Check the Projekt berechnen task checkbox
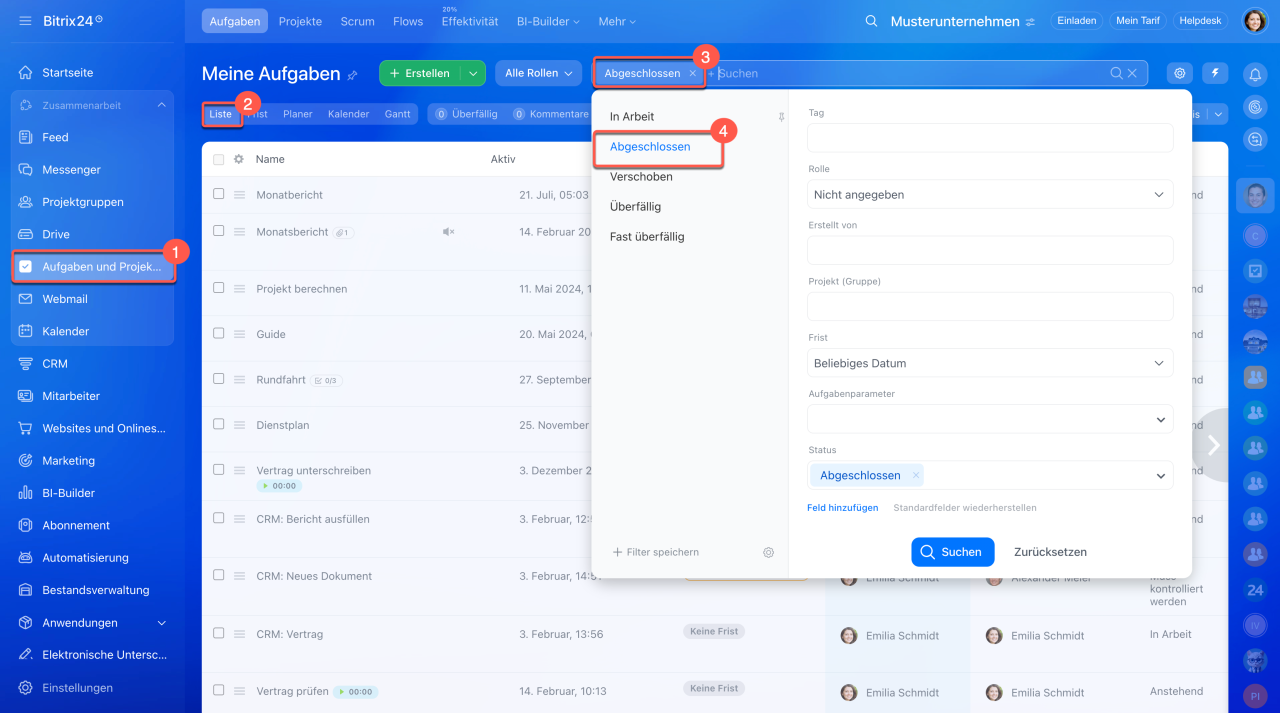1280x713 pixels. [218, 288]
